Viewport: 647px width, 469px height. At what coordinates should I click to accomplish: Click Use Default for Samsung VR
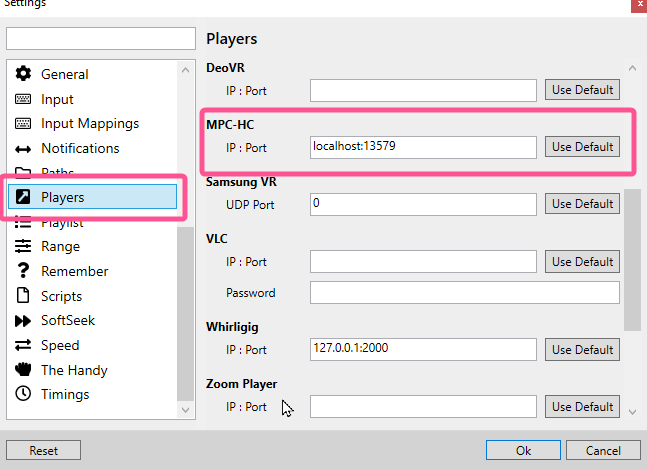582,204
